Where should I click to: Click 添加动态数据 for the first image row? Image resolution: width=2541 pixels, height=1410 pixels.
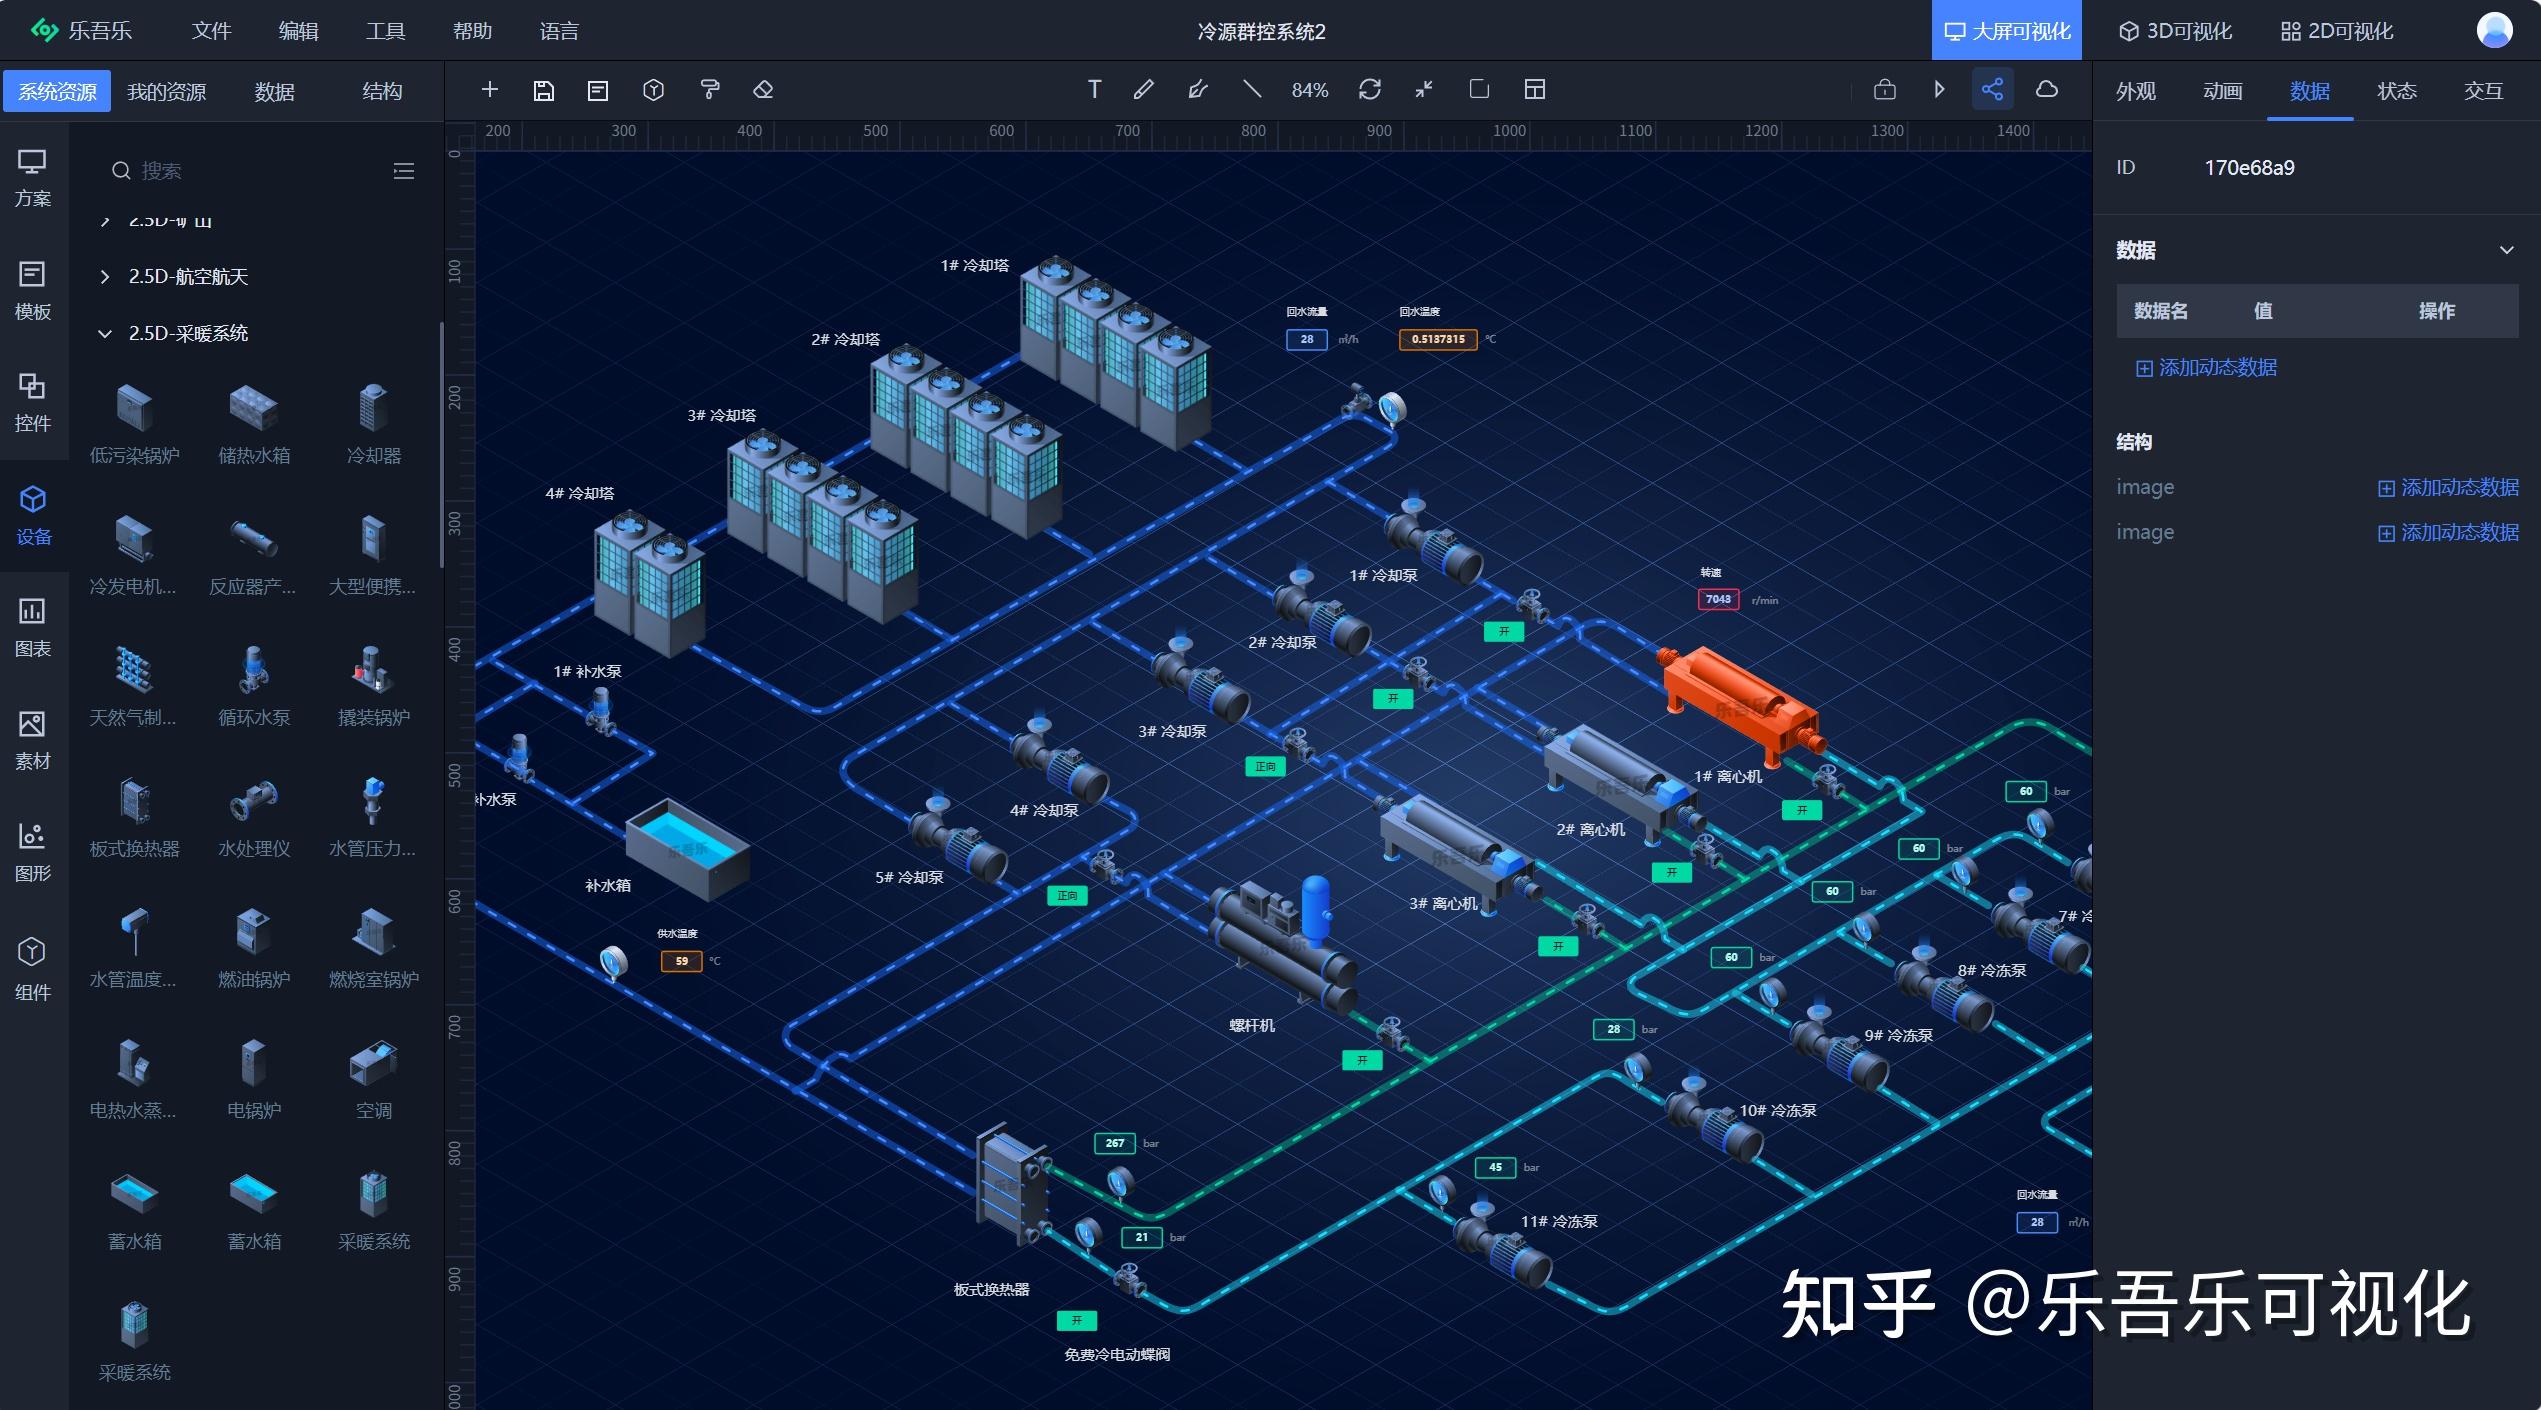(2448, 488)
